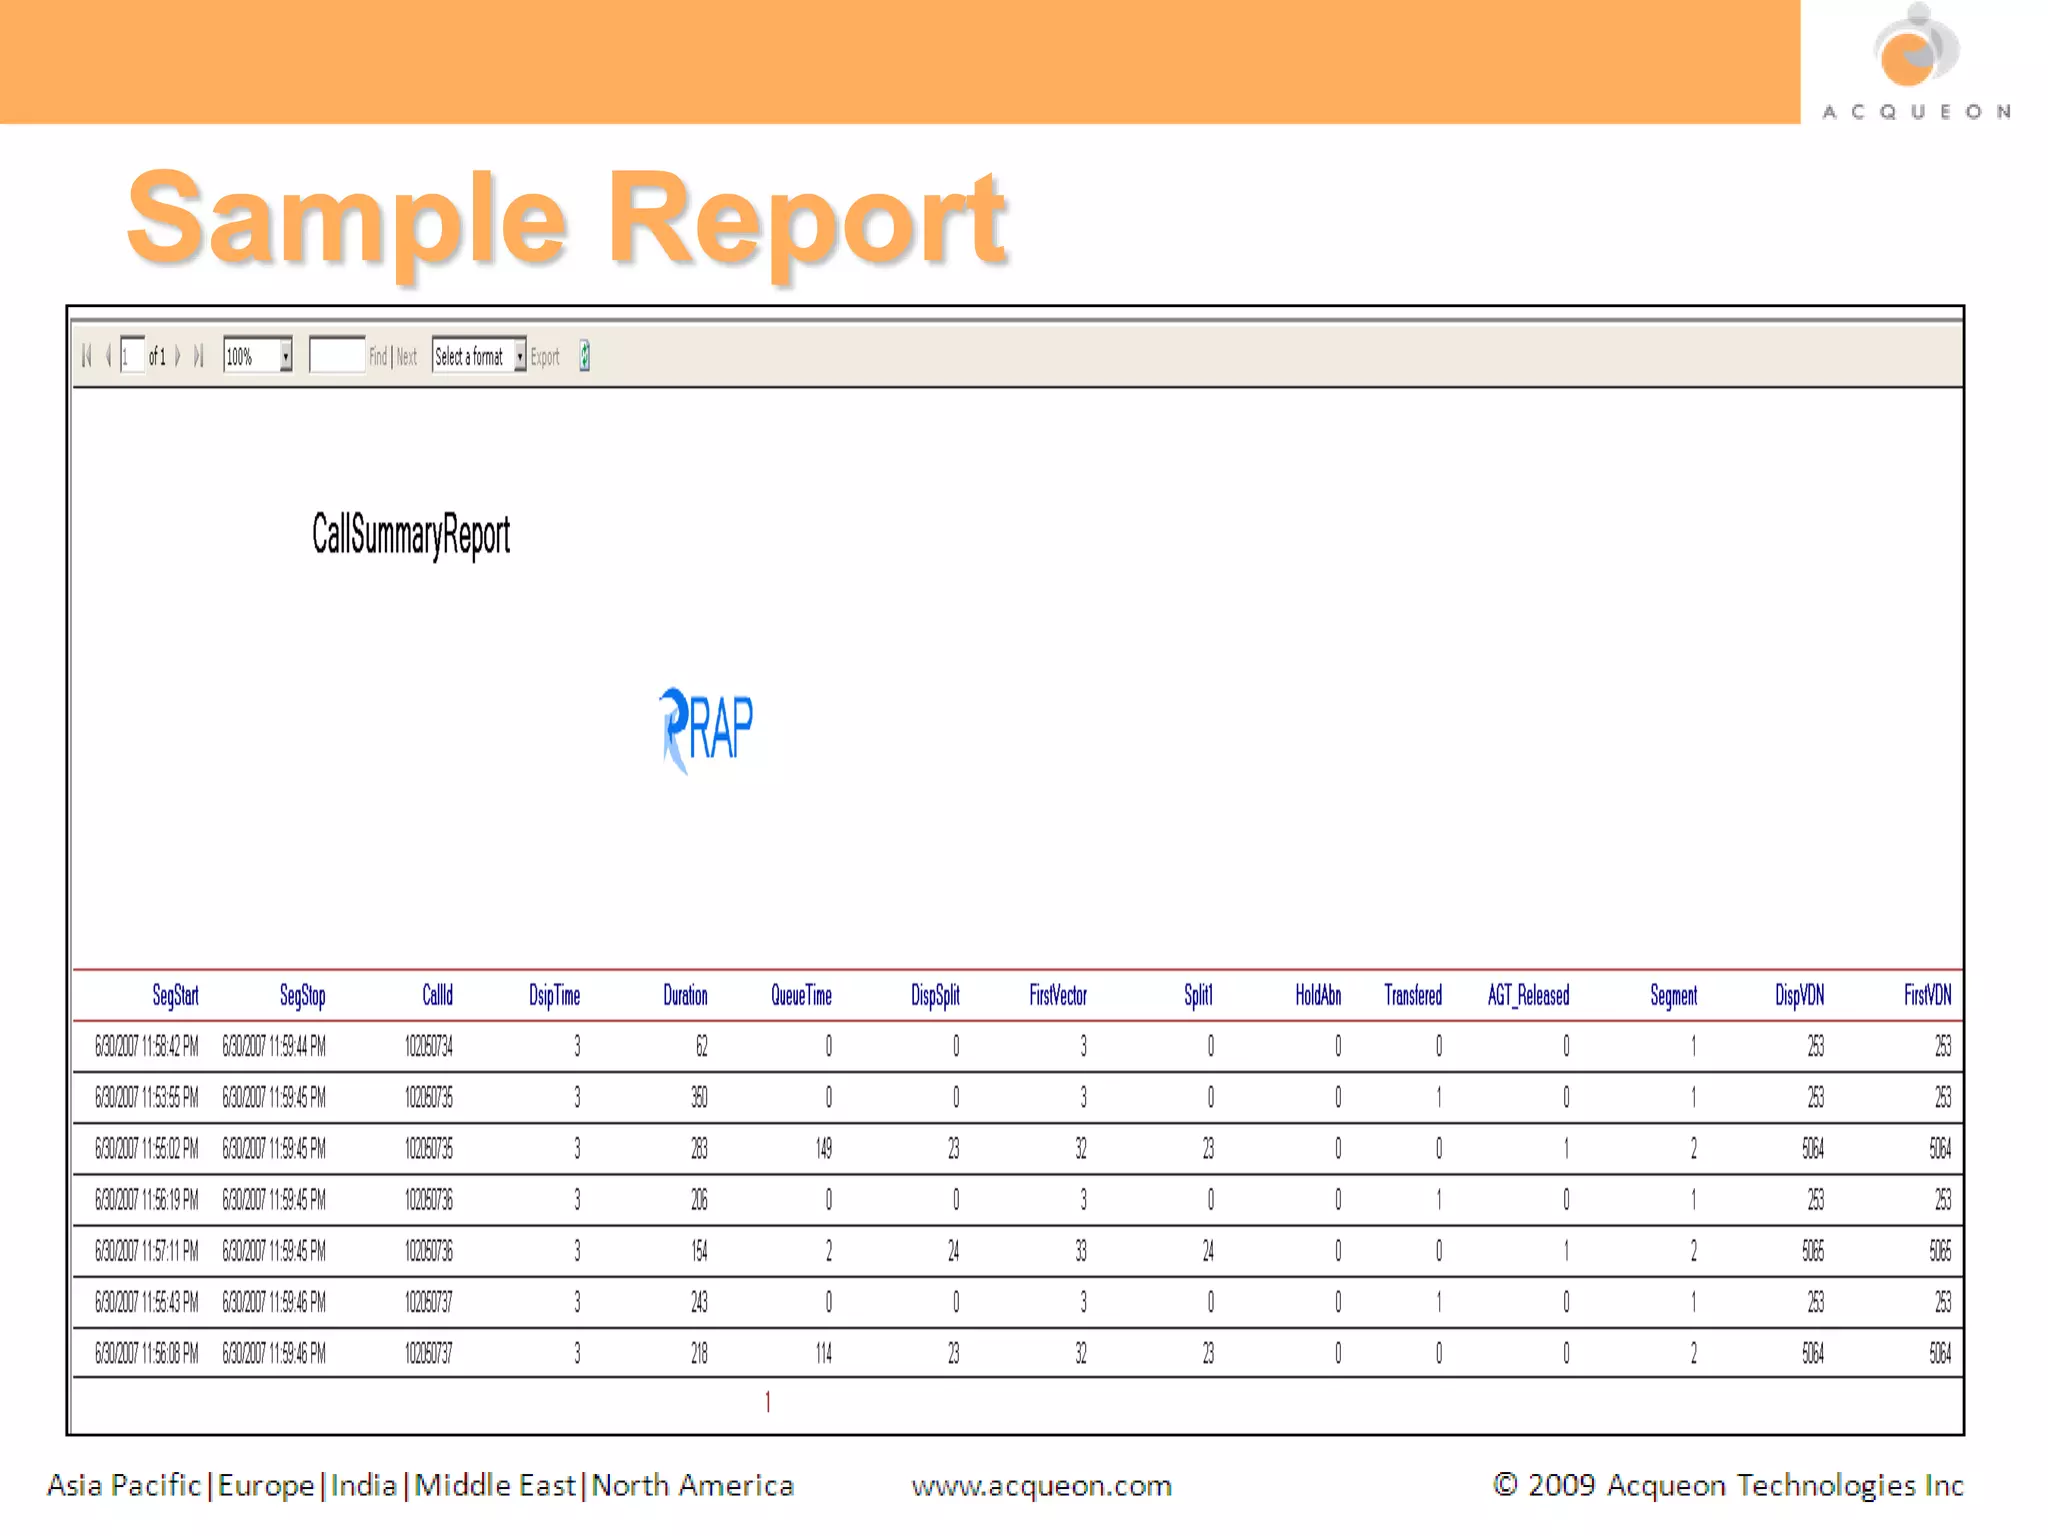Image resolution: width=2048 pixels, height=1536 pixels.
Task: Go to previous report page
Action: coord(108,356)
